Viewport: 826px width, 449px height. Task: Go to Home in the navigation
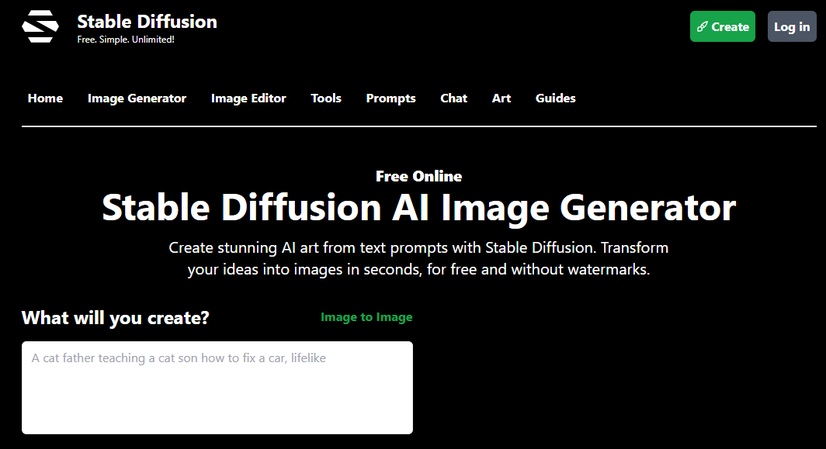tap(45, 98)
